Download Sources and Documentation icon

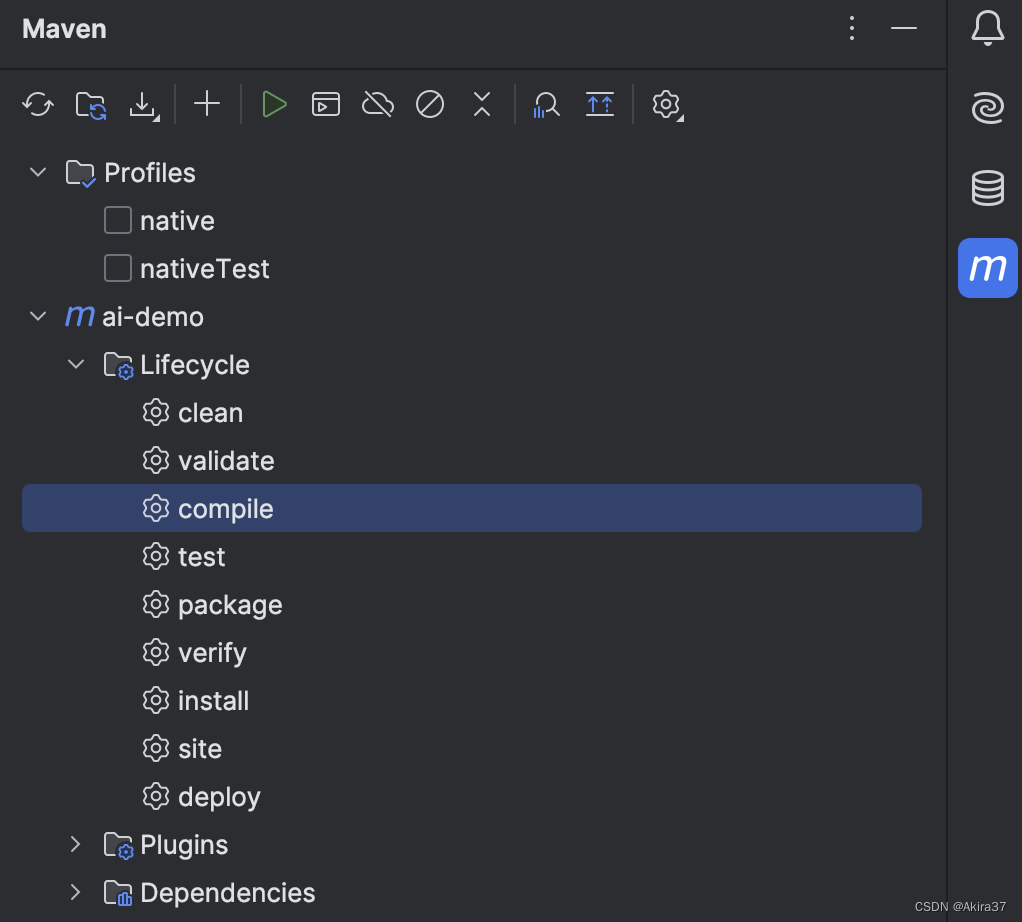click(144, 105)
